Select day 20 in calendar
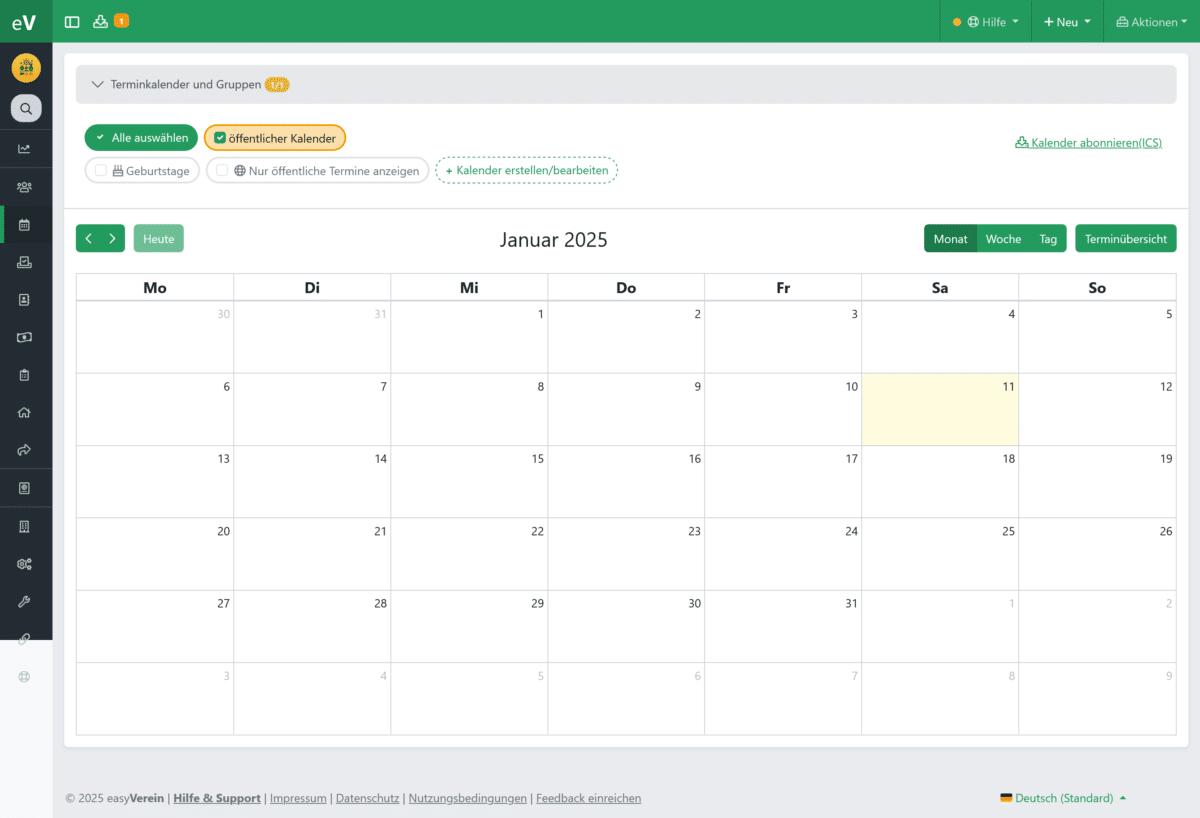The image size is (1200, 818). coord(155,554)
